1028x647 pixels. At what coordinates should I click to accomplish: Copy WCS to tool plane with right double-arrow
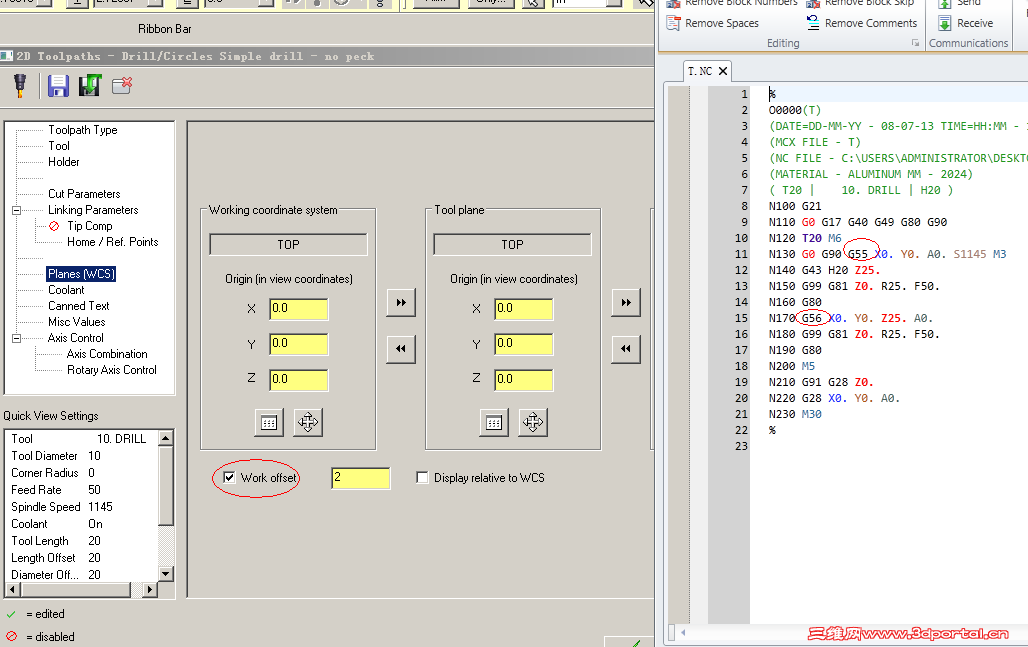click(x=401, y=303)
